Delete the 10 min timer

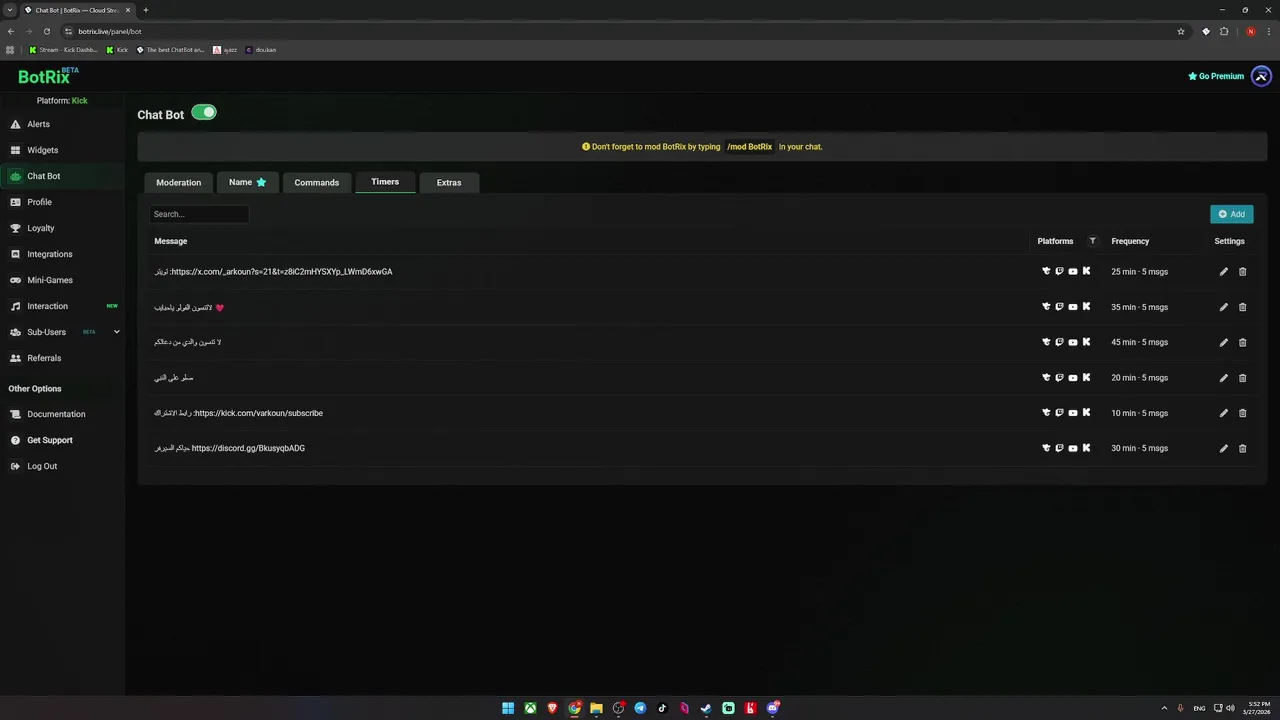point(1243,413)
